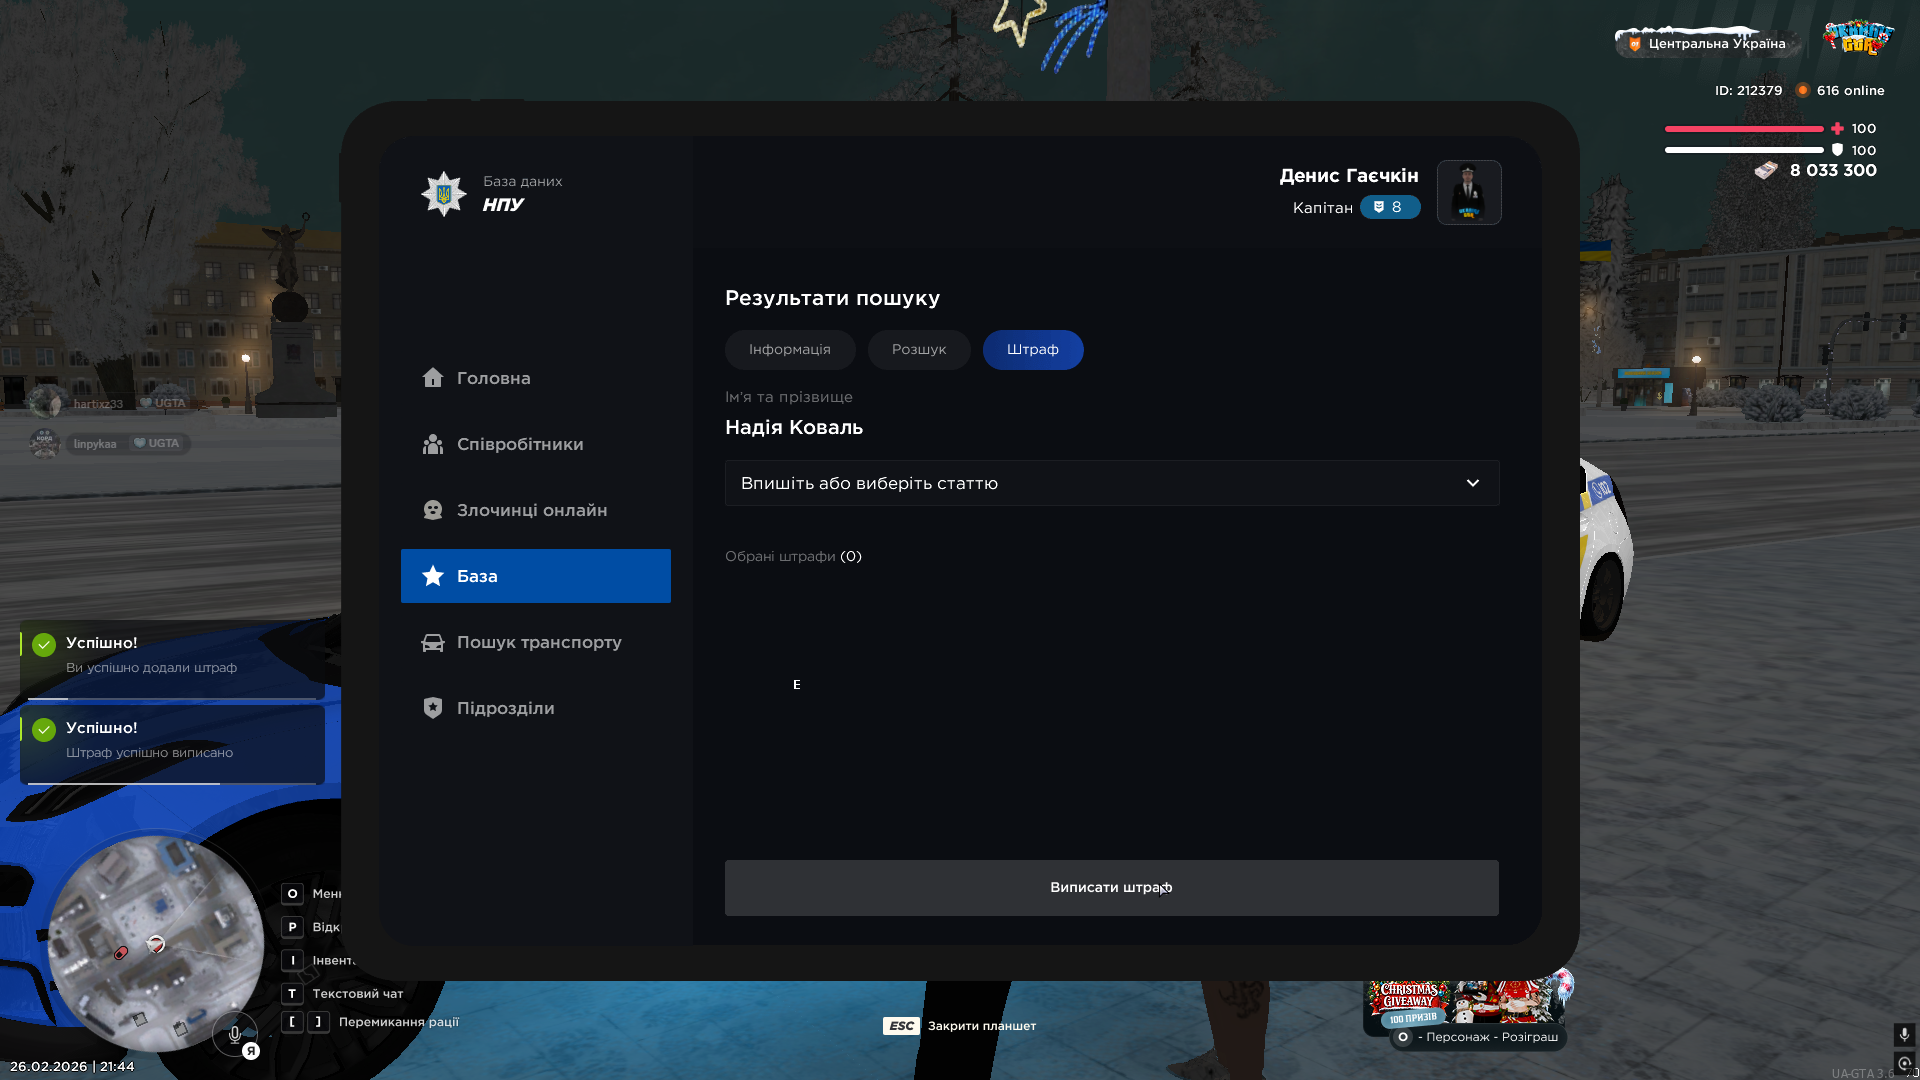Click the Злочинці онлайн mask icon

432,510
